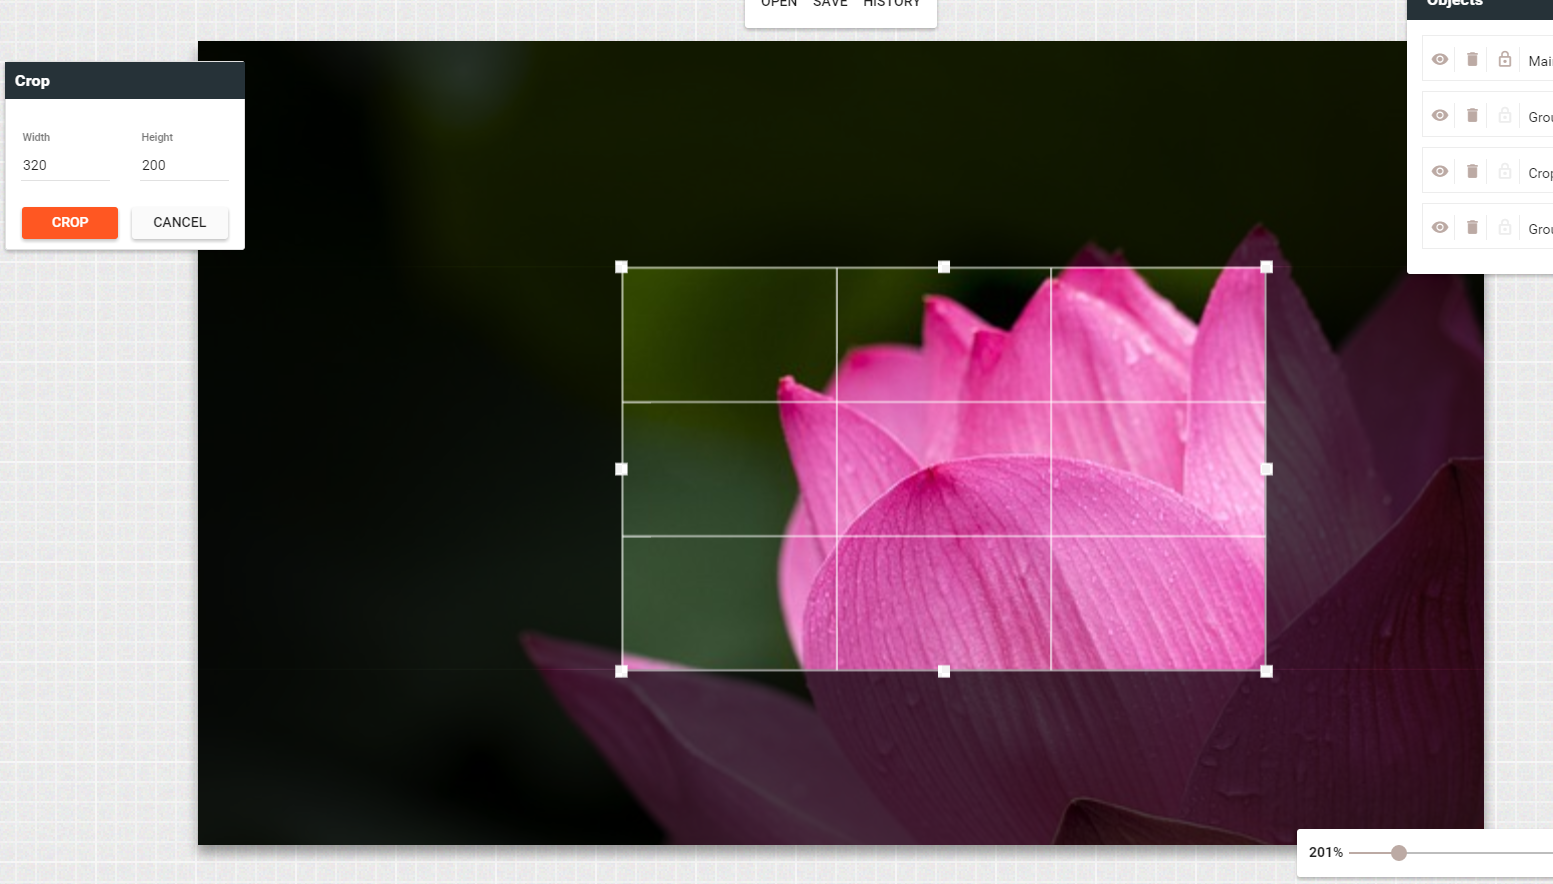Delete the Crop layer with trash icon
Screen dimensions: 1553x884
pyautogui.click(x=1472, y=172)
